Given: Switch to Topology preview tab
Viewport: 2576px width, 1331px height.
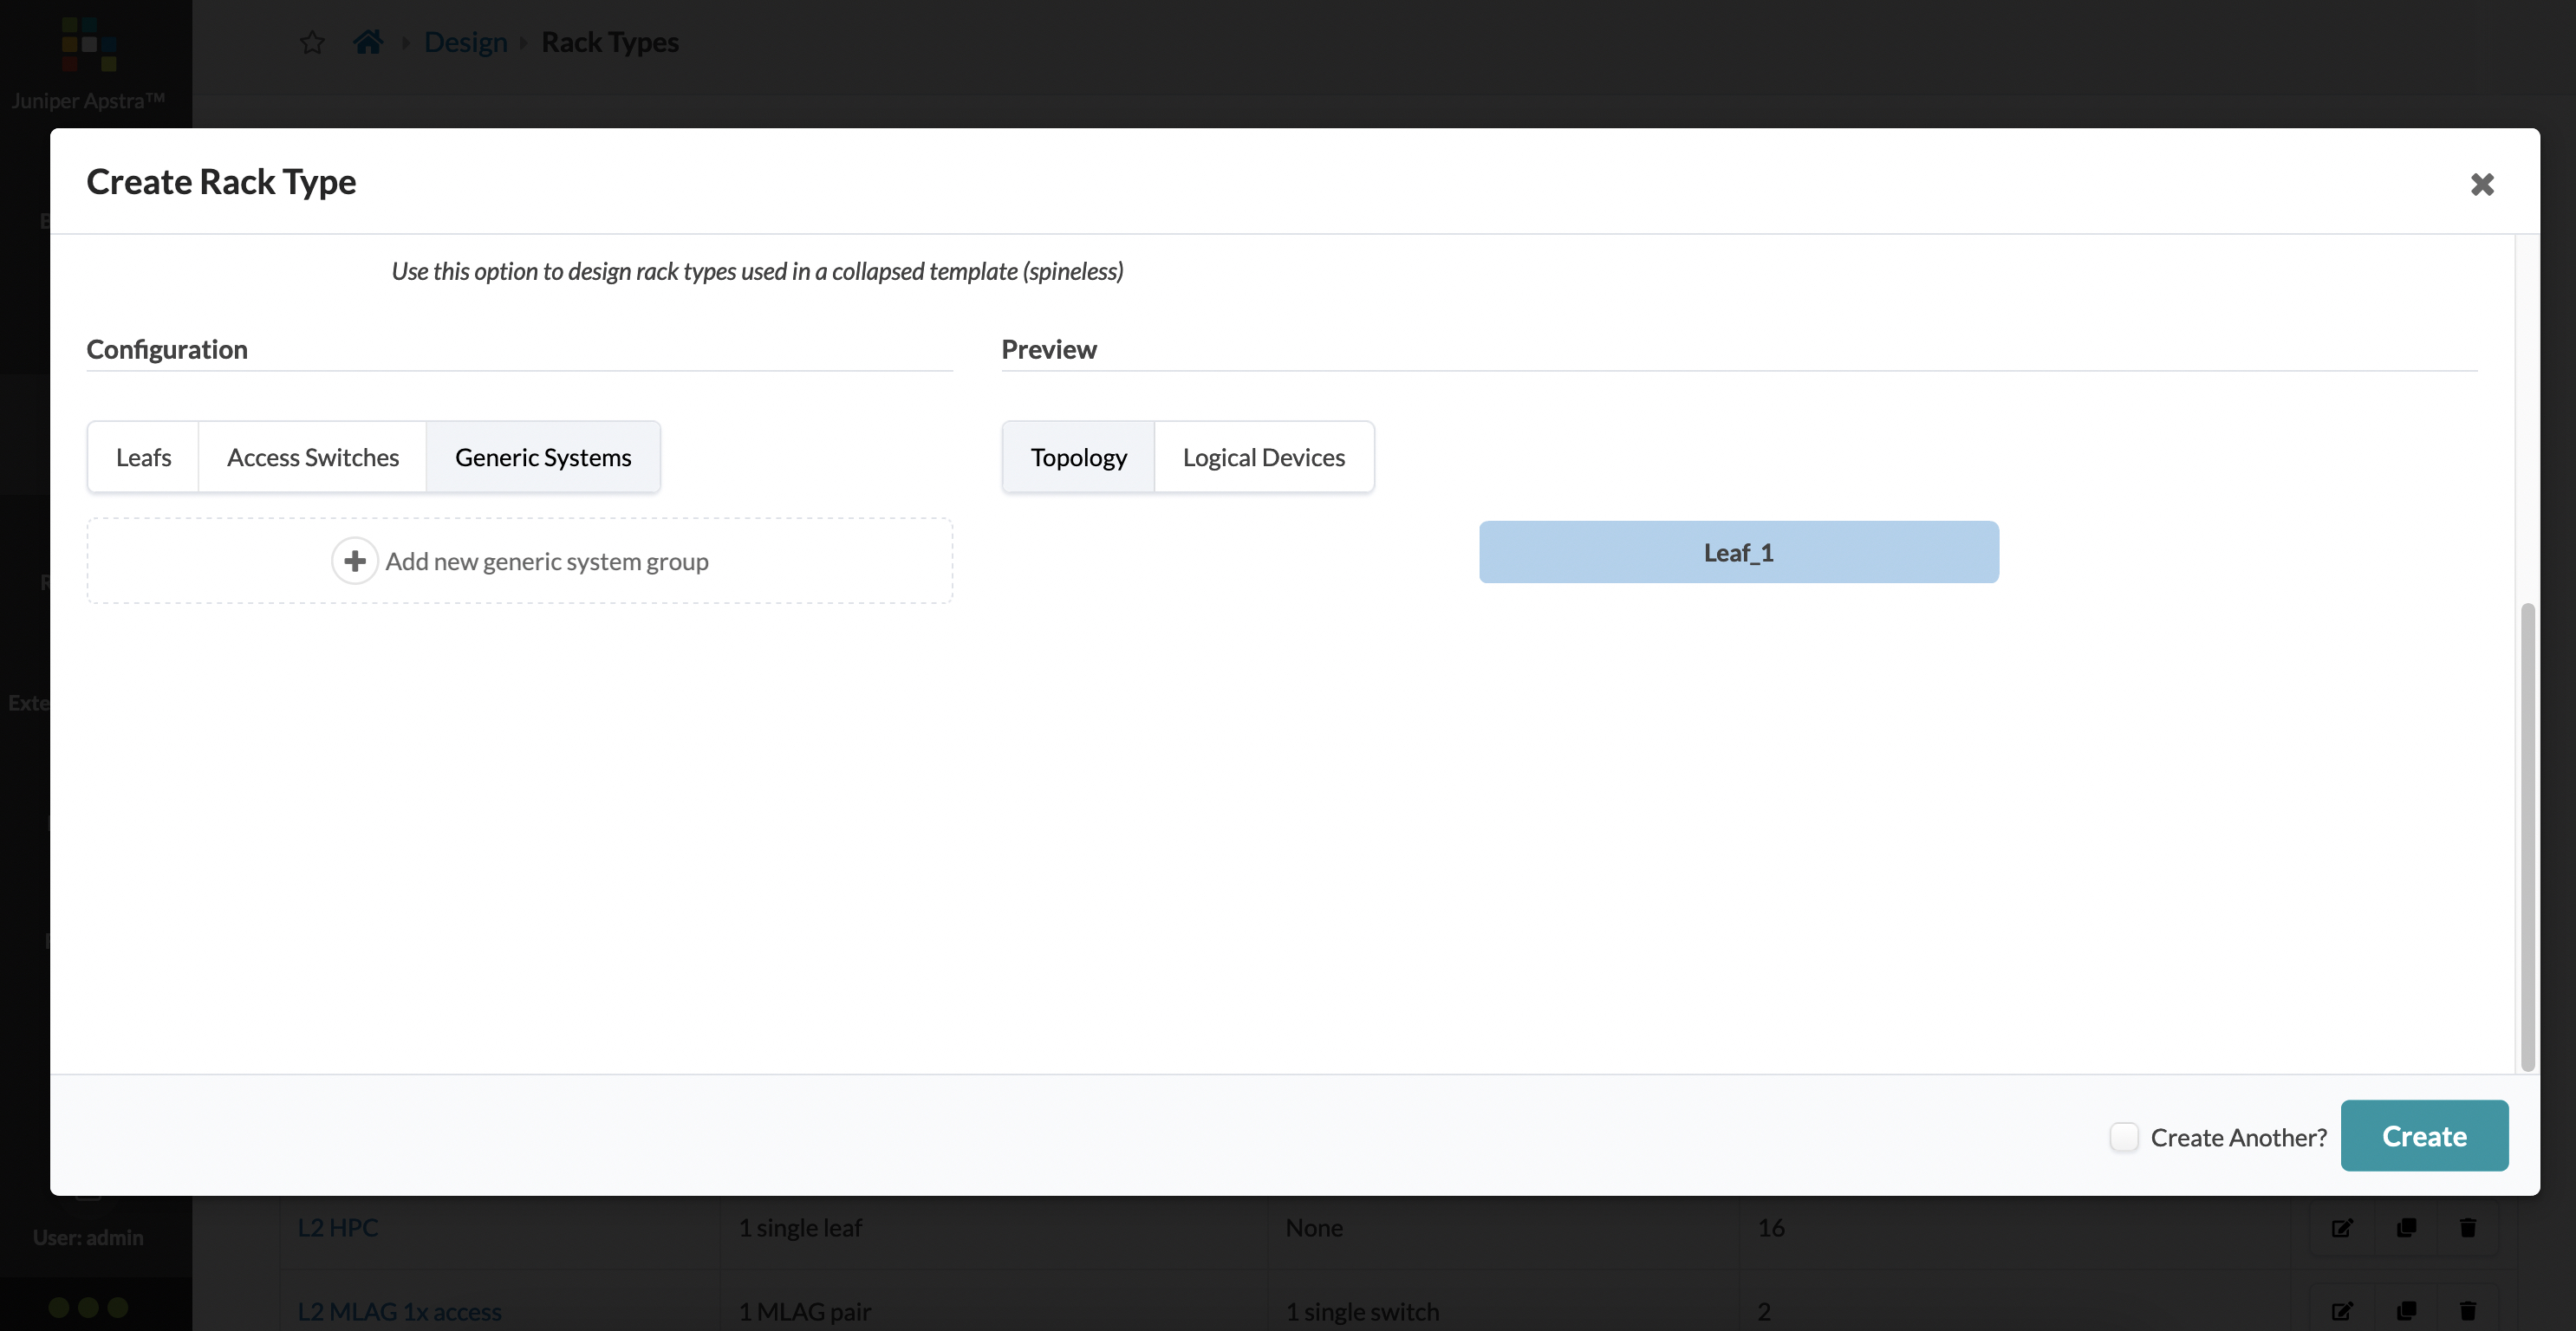Looking at the screenshot, I should click(x=1077, y=455).
